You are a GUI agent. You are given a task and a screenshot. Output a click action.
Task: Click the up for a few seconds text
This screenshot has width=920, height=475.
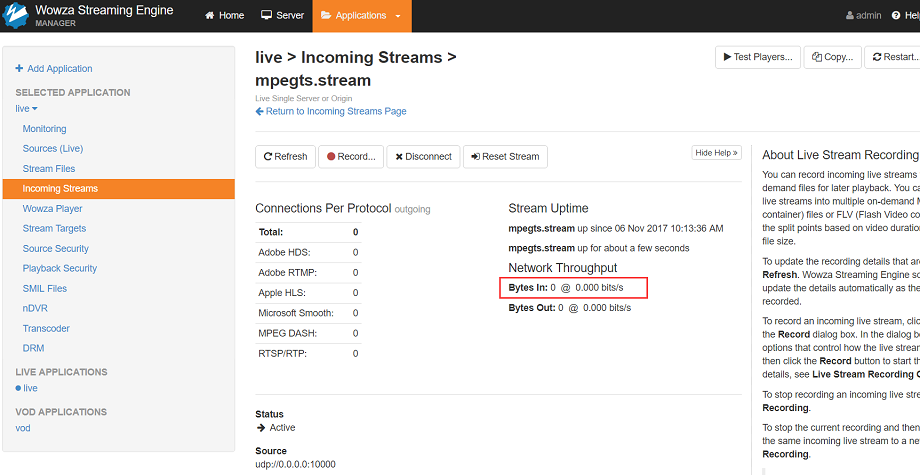[x=634, y=248]
